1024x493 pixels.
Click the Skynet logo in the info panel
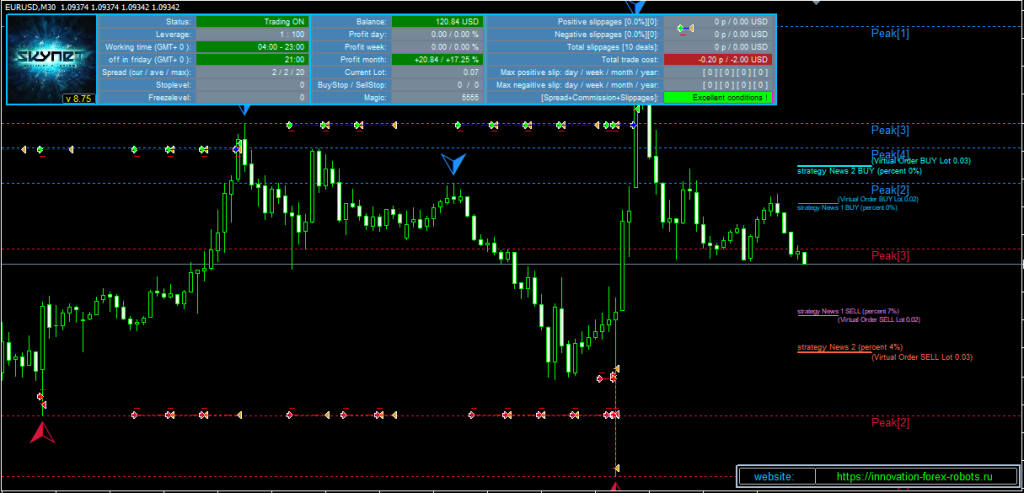tap(52, 55)
